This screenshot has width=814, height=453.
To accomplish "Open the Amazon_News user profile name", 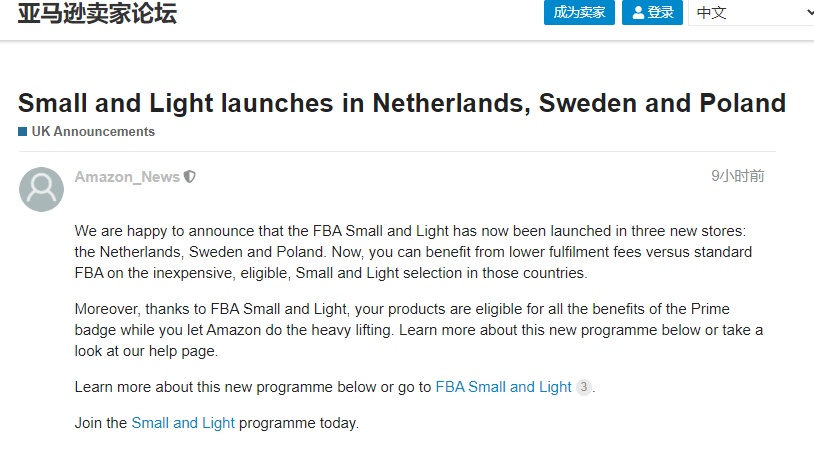I will click(x=127, y=177).
